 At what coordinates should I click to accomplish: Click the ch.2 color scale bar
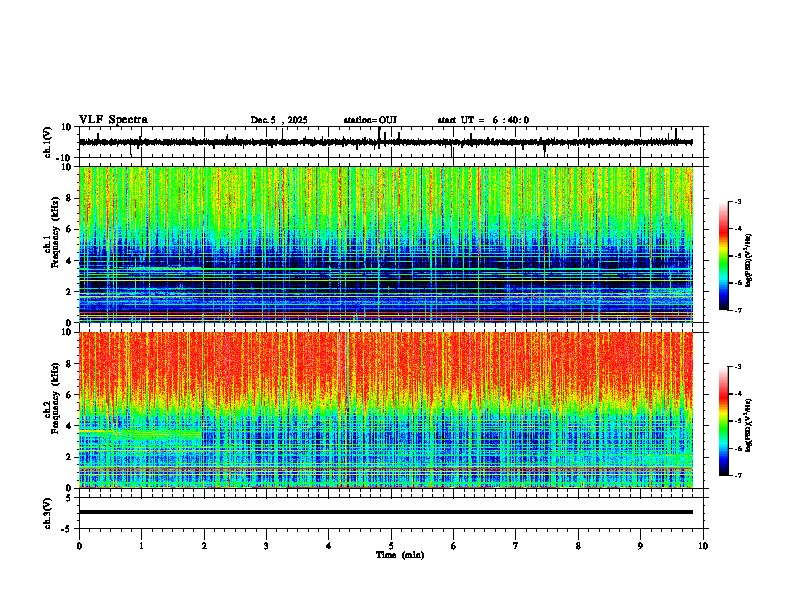coord(724,421)
